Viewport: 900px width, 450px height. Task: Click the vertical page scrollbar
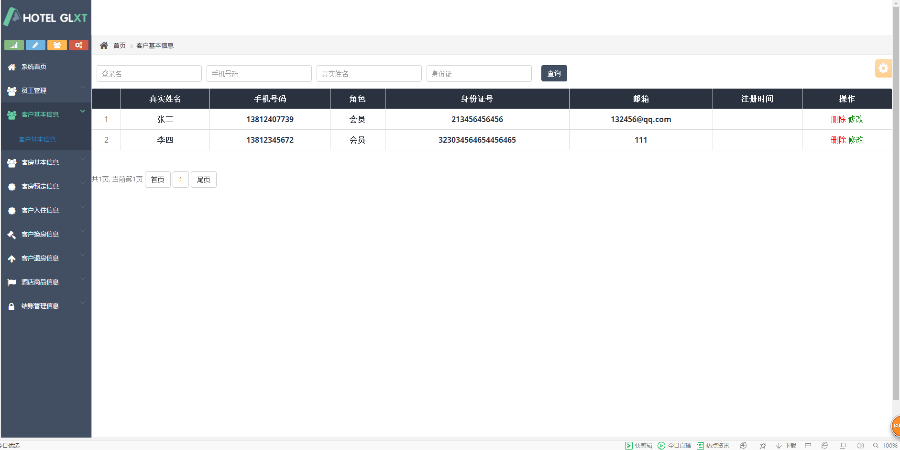coord(896,201)
